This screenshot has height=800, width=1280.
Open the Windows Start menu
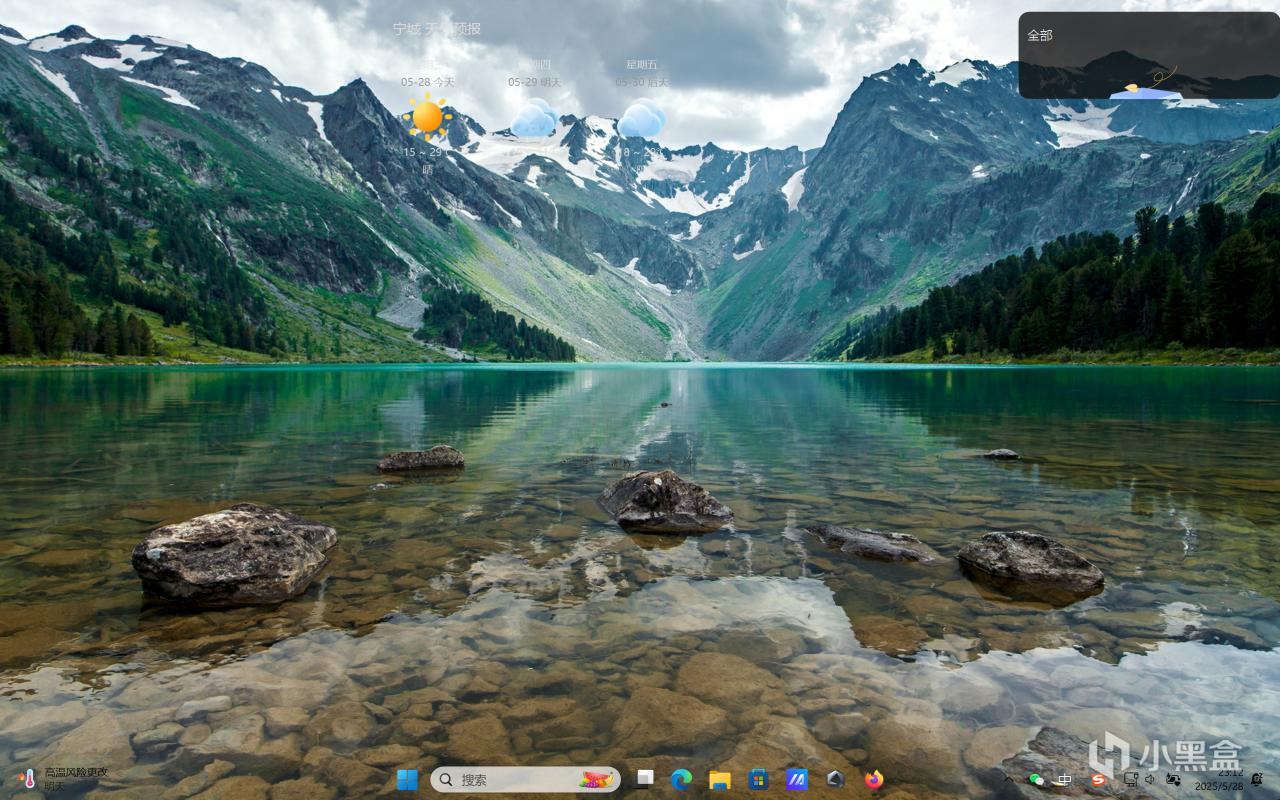pyautogui.click(x=407, y=780)
